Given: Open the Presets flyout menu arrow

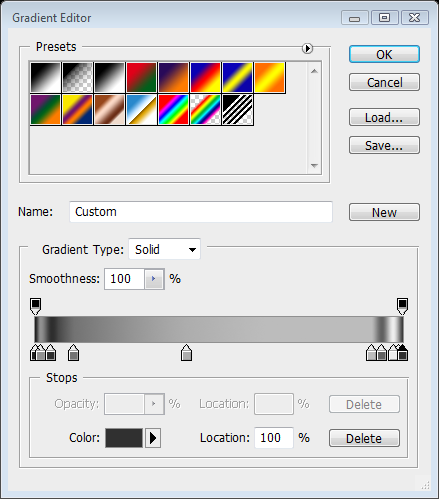Looking at the screenshot, I should click(x=307, y=48).
